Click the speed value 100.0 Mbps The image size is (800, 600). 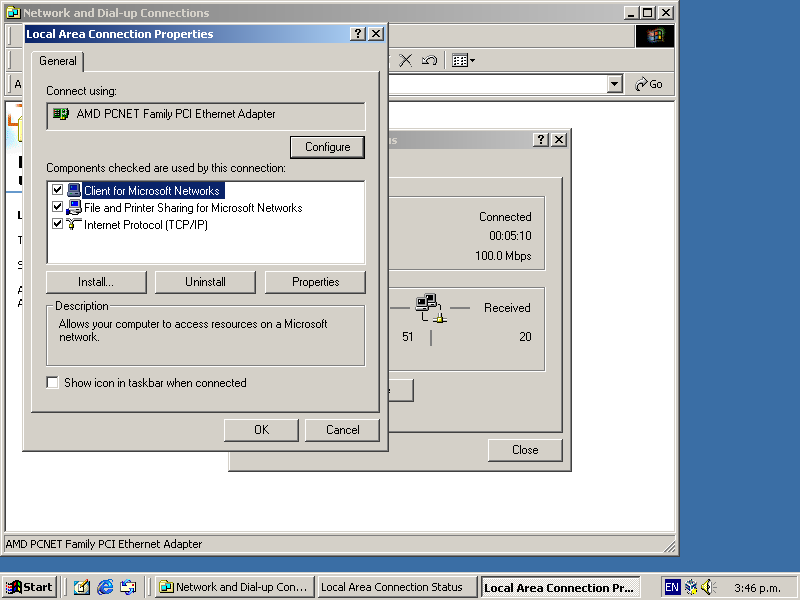(503, 256)
